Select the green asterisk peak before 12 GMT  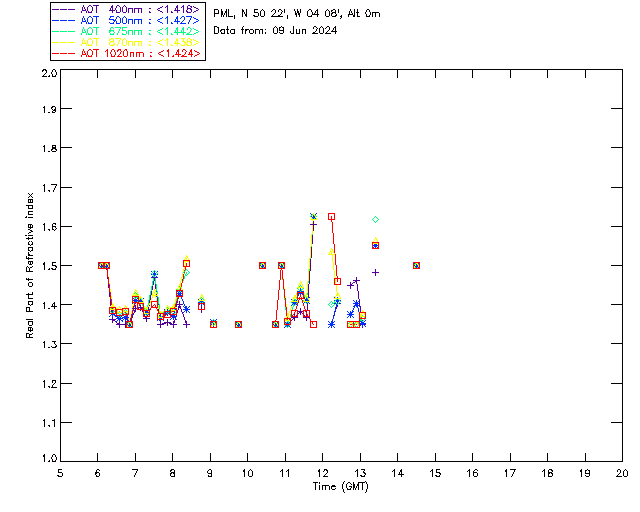(313, 216)
